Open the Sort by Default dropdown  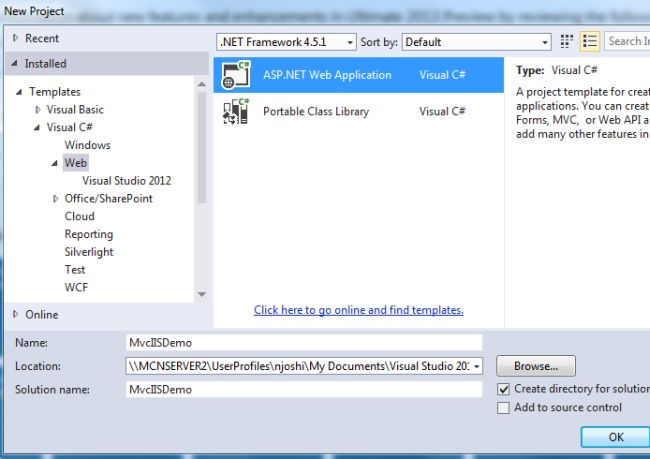pos(476,42)
